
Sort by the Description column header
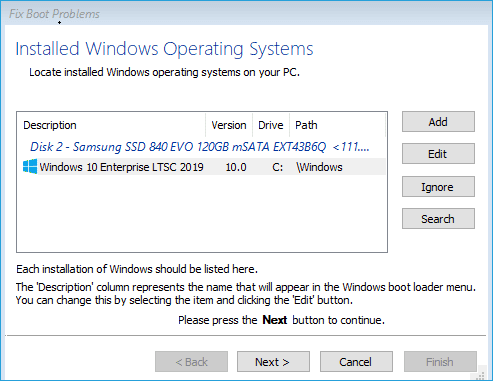coord(111,125)
